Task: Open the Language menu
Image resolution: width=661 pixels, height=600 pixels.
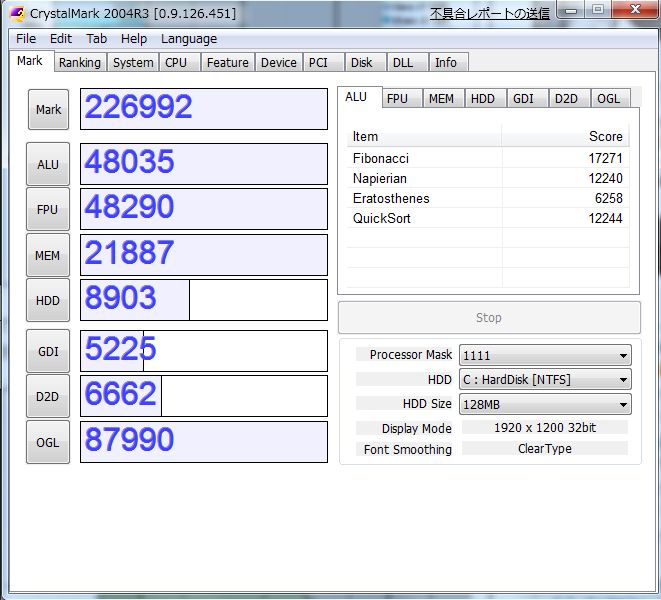Action: click(188, 38)
